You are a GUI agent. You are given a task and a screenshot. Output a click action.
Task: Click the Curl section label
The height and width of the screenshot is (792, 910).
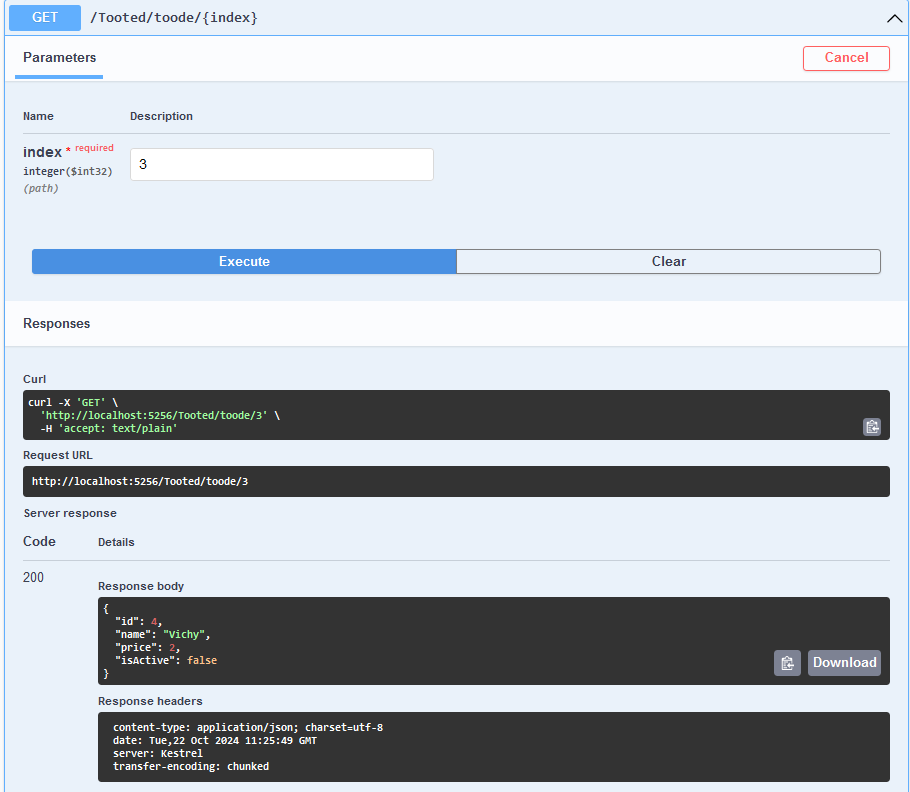click(x=34, y=379)
